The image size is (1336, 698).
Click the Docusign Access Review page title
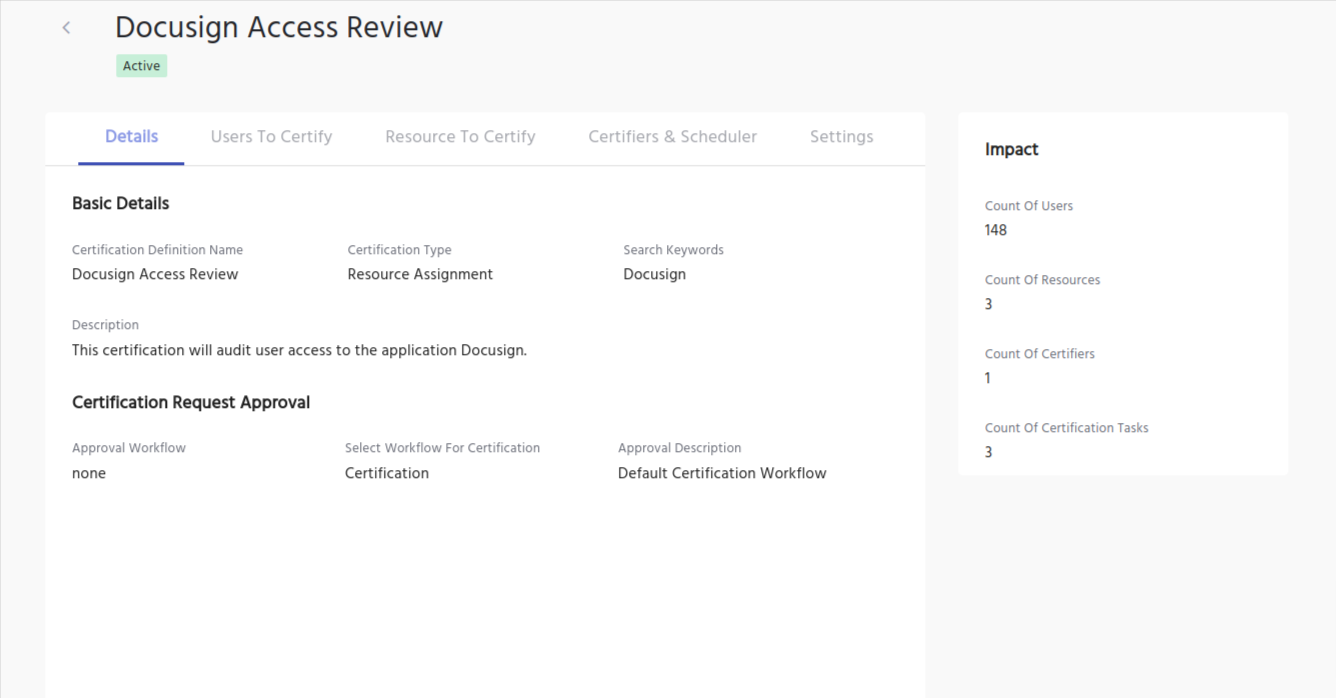(x=278, y=27)
